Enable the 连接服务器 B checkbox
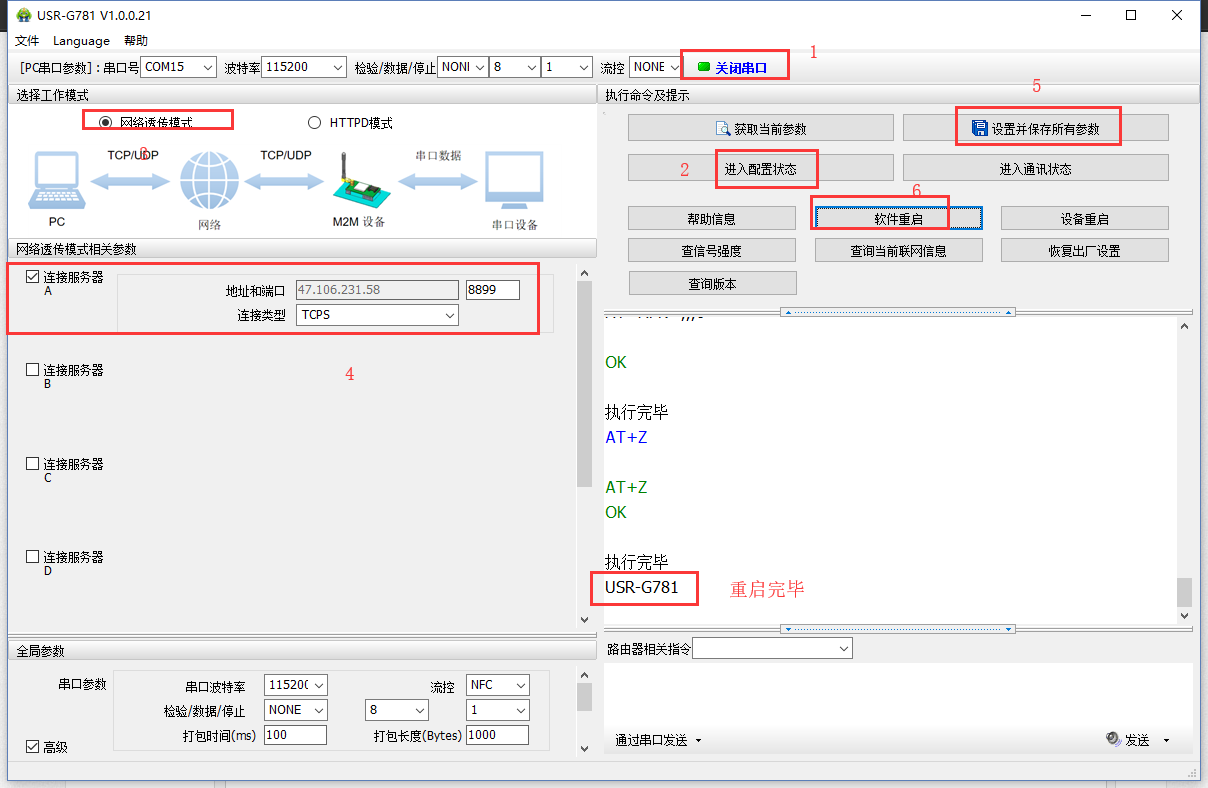 click(33, 370)
